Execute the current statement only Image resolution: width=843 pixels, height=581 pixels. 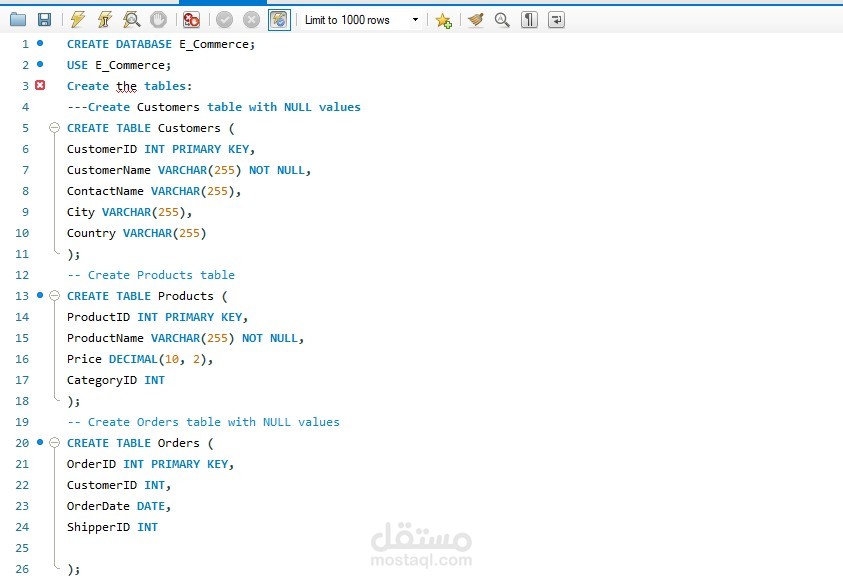[103, 19]
